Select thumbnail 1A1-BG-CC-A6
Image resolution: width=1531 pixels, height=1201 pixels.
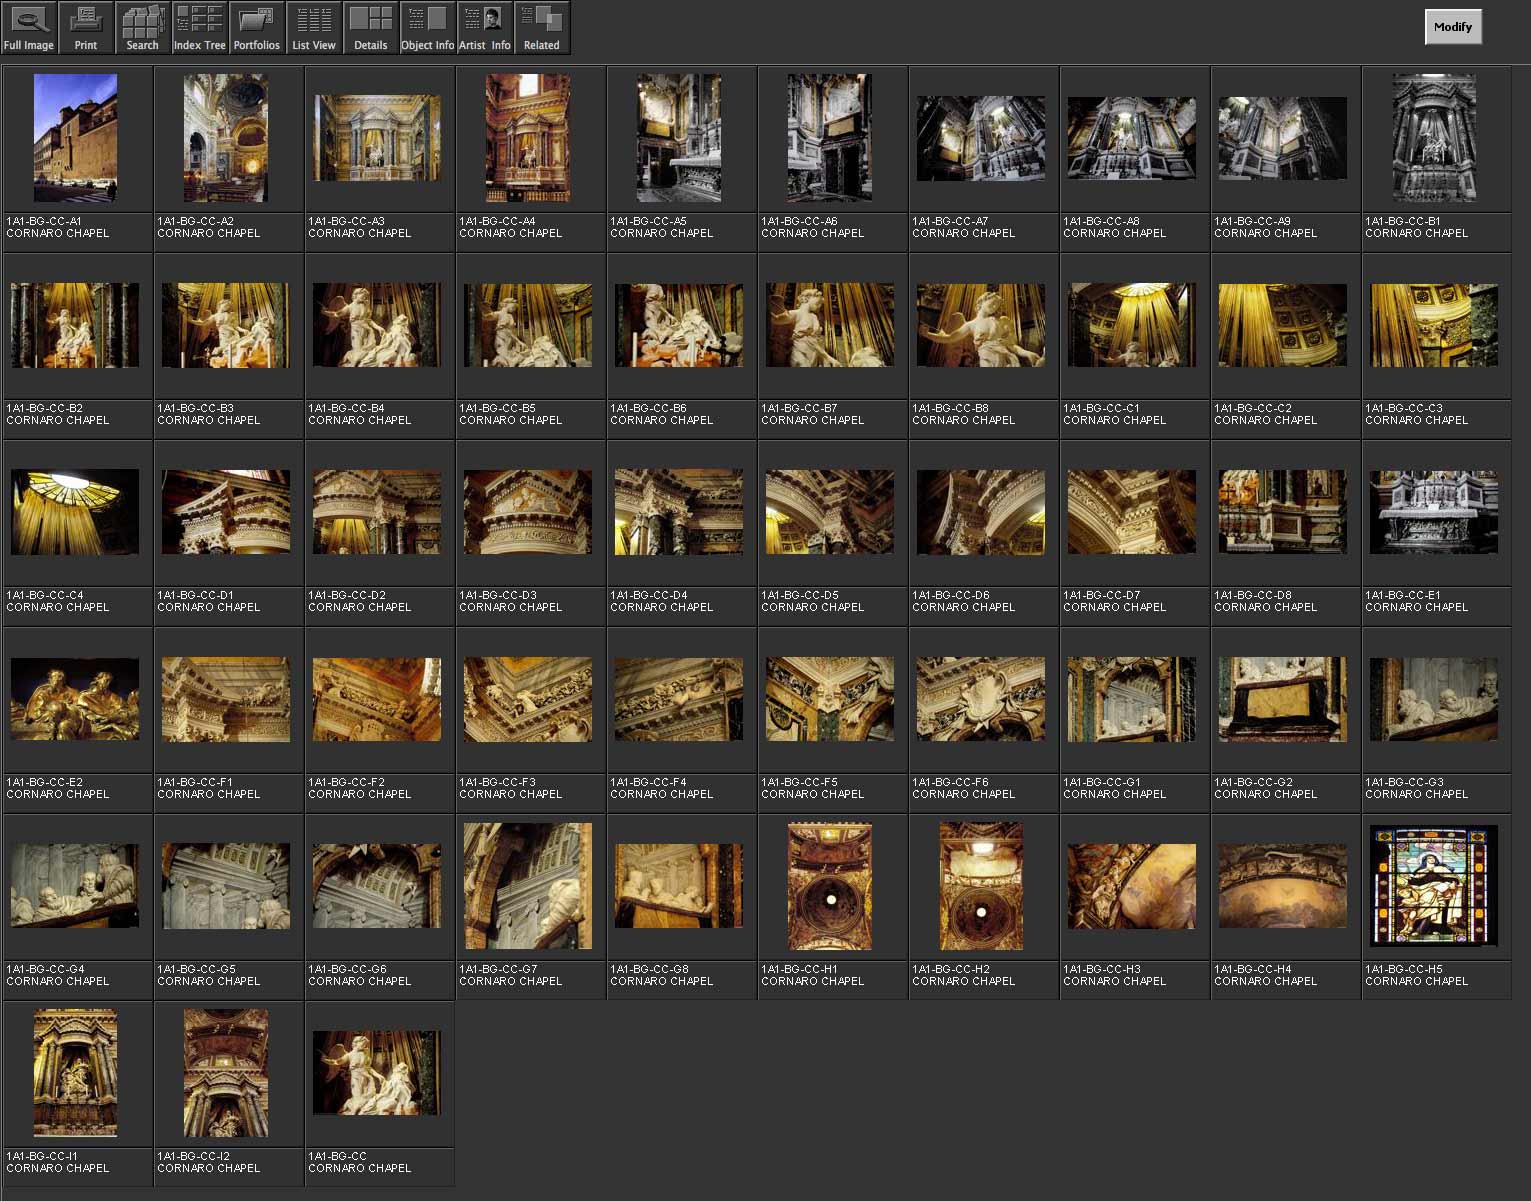click(x=830, y=138)
